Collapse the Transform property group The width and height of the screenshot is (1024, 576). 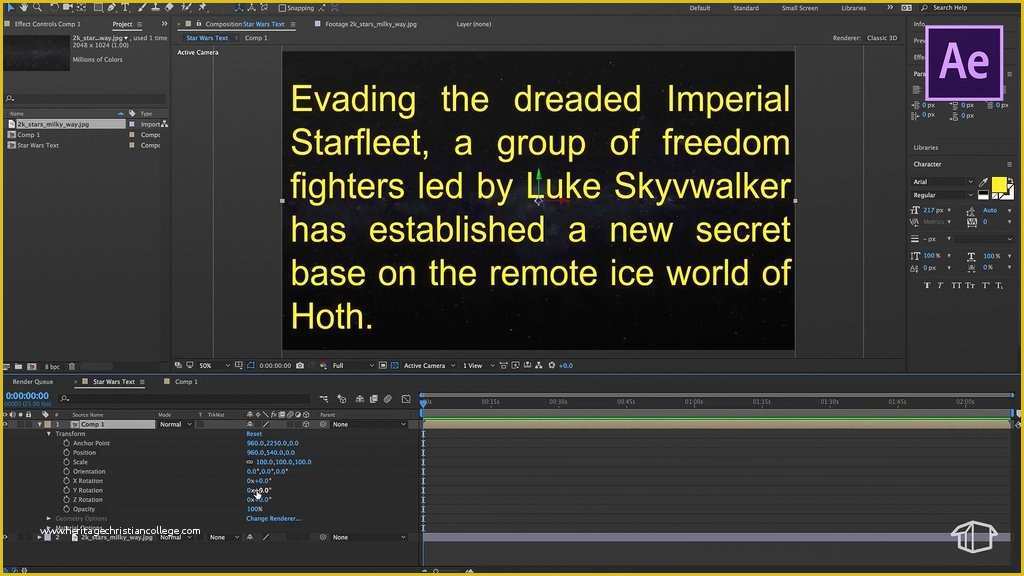[48, 434]
